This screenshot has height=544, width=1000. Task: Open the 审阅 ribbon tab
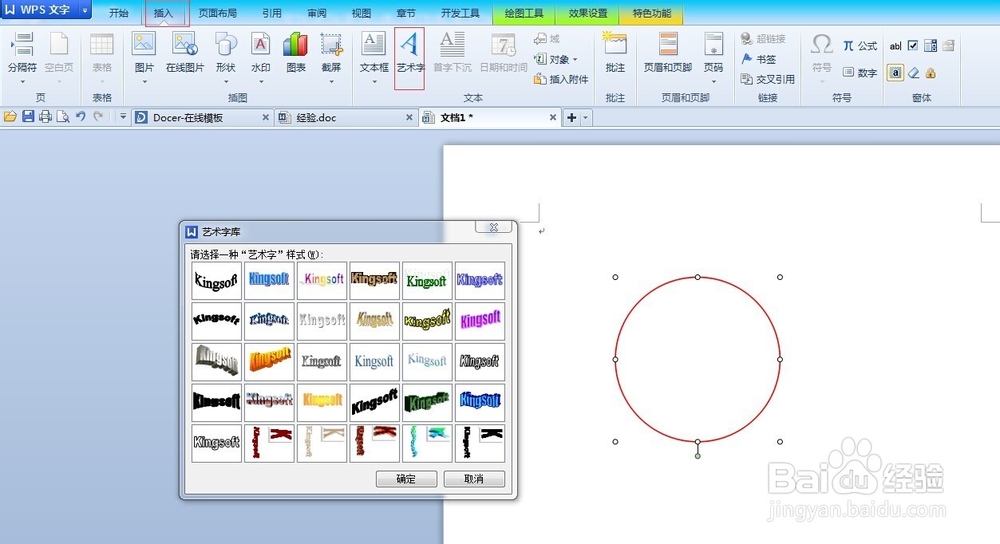316,13
